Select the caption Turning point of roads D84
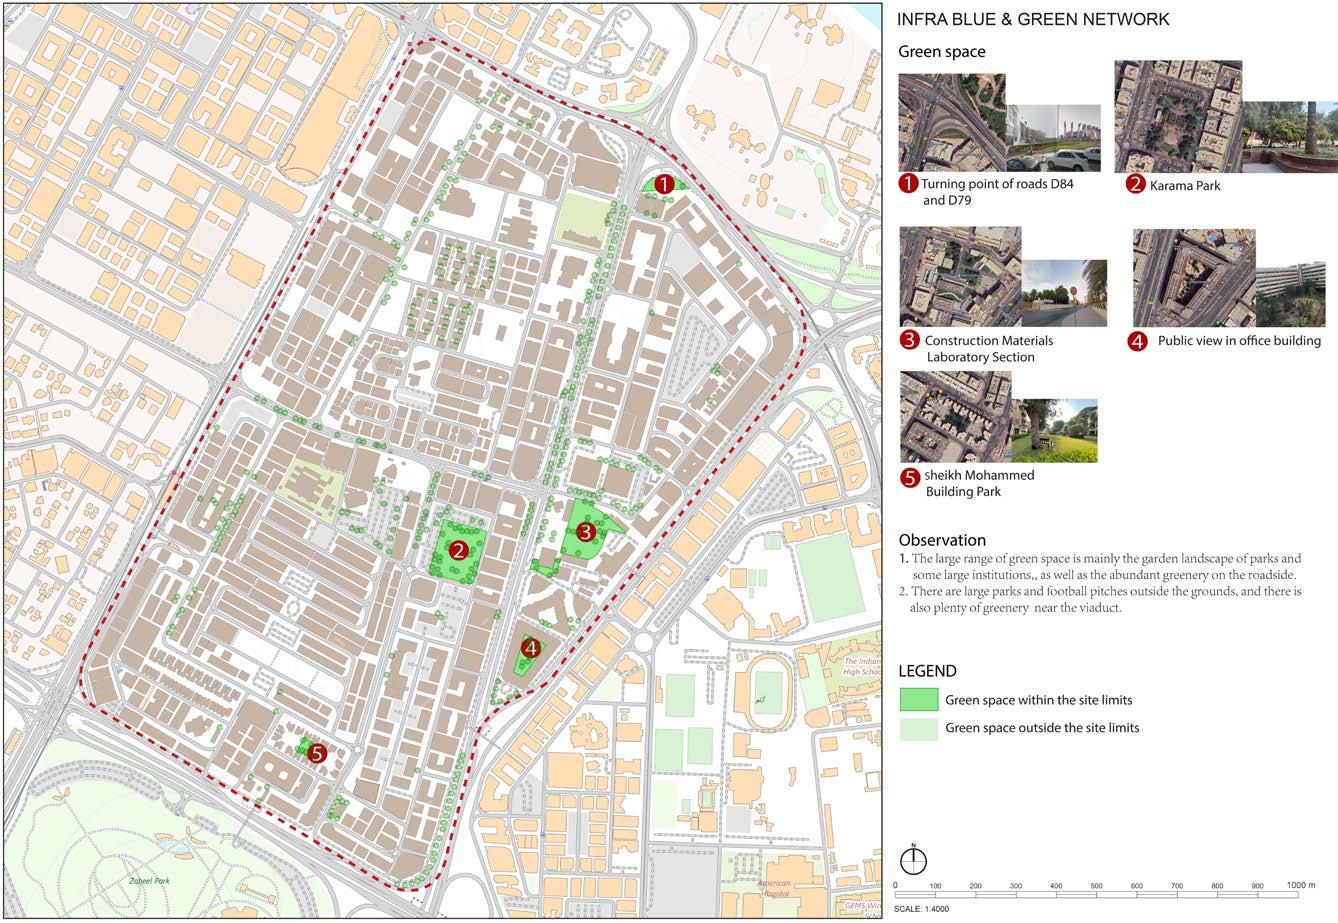The height and width of the screenshot is (923, 1338). [997, 192]
